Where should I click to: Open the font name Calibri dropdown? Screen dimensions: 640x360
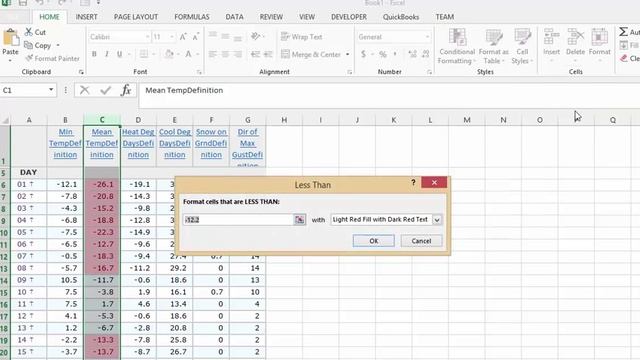[x=147, y=37]
